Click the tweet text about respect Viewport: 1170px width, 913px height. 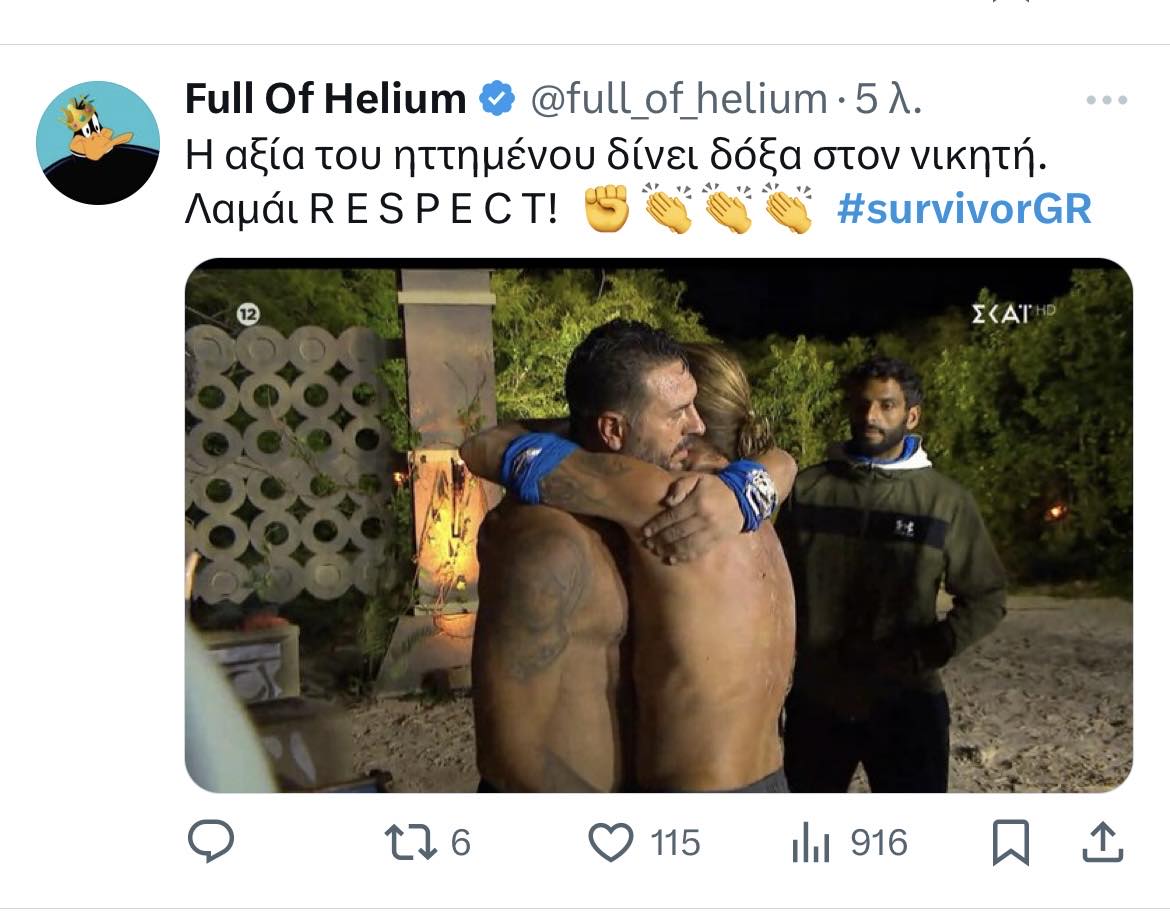[x=616, y=183]
